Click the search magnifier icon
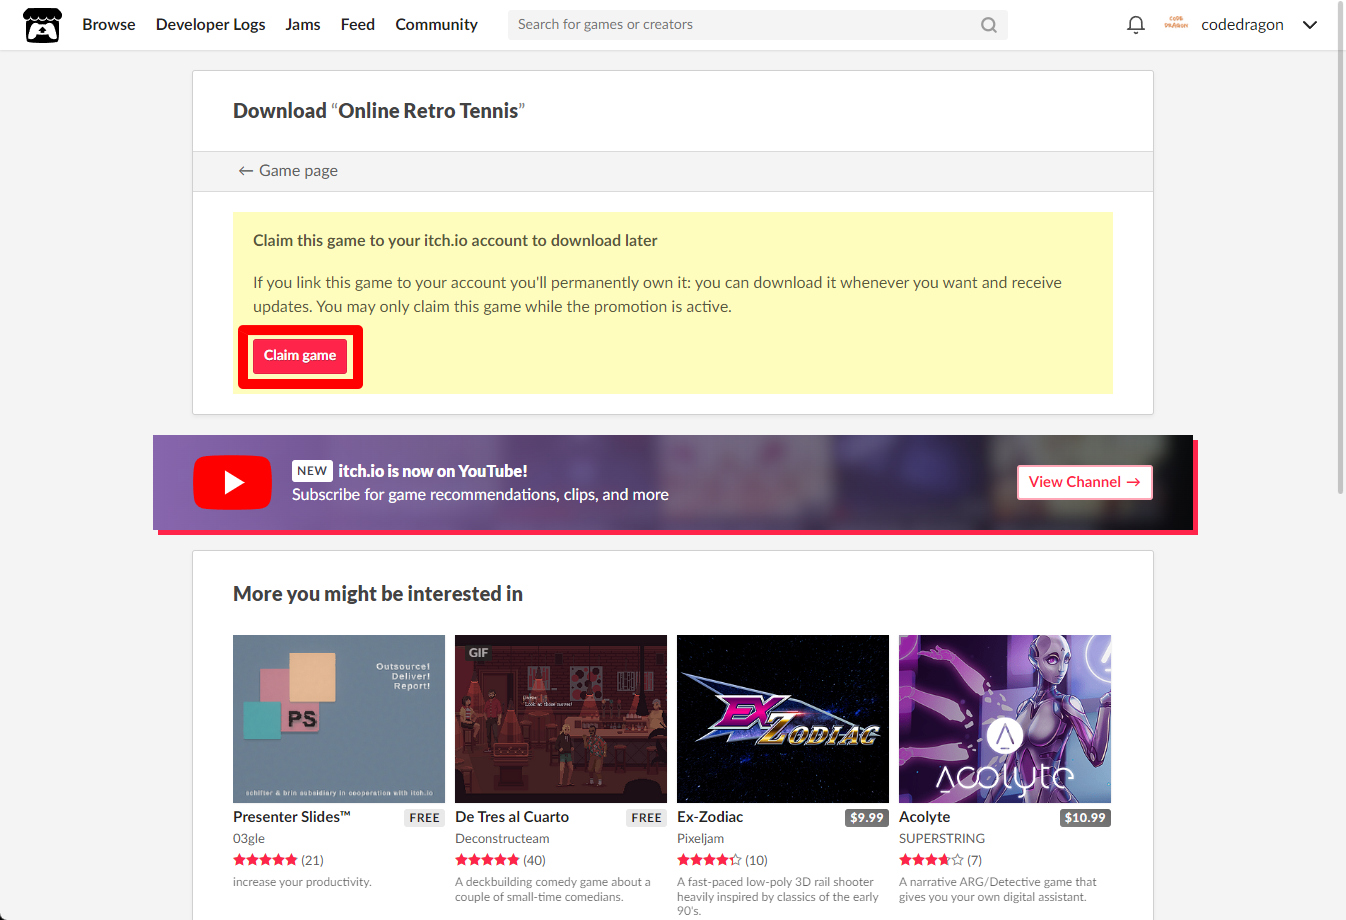1346x920 pixels. tap(989, 25)
